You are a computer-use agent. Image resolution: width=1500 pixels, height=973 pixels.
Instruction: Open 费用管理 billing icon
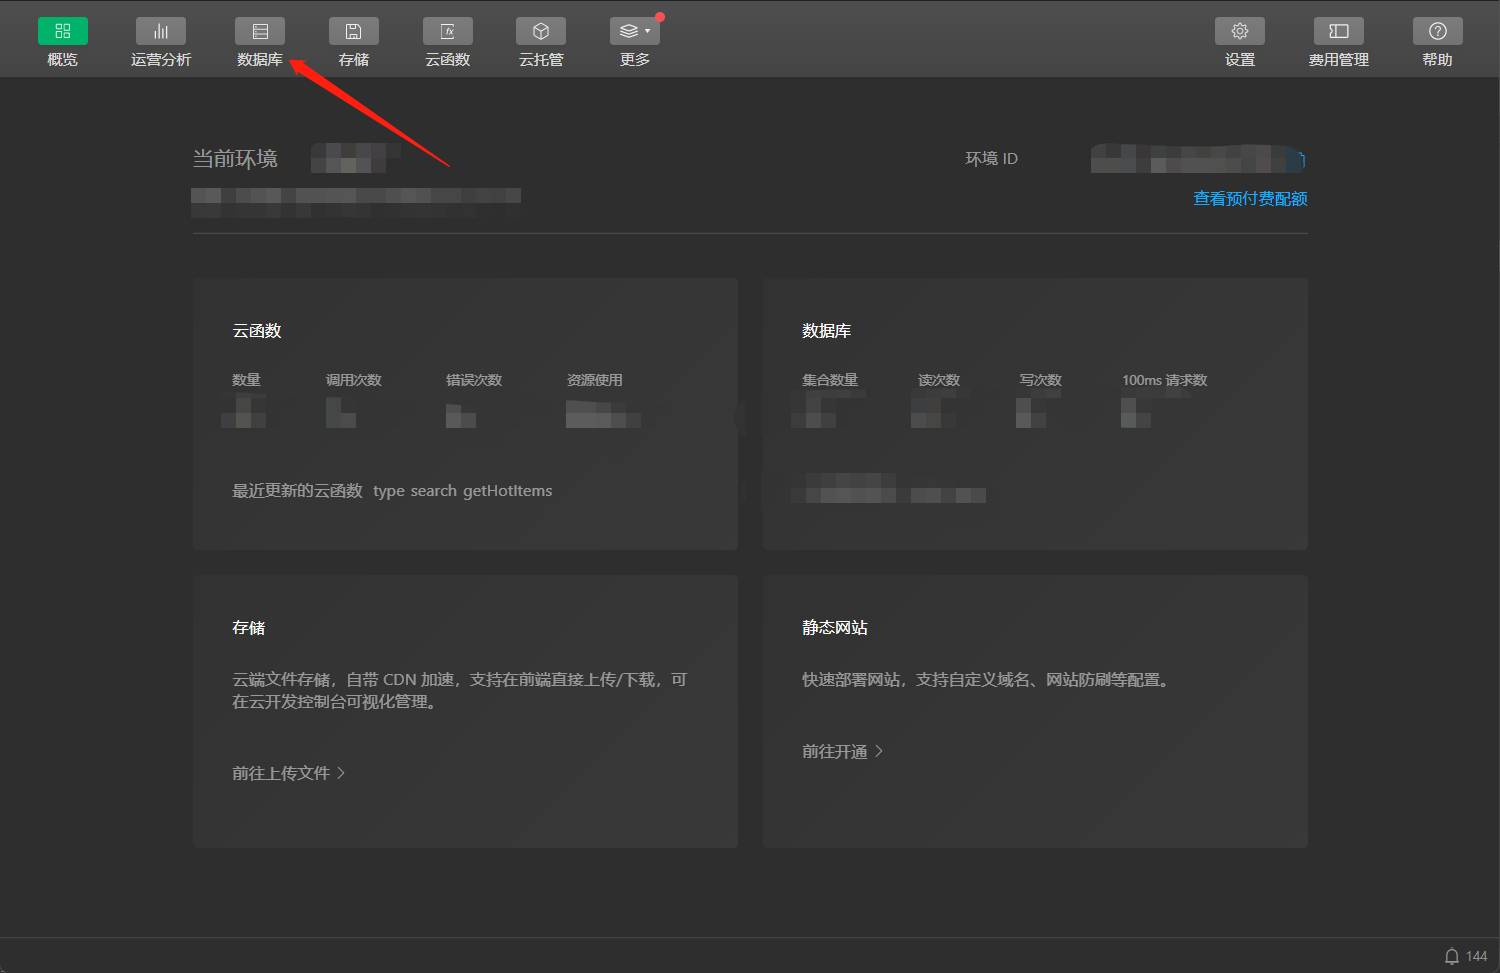(1338, 32)
